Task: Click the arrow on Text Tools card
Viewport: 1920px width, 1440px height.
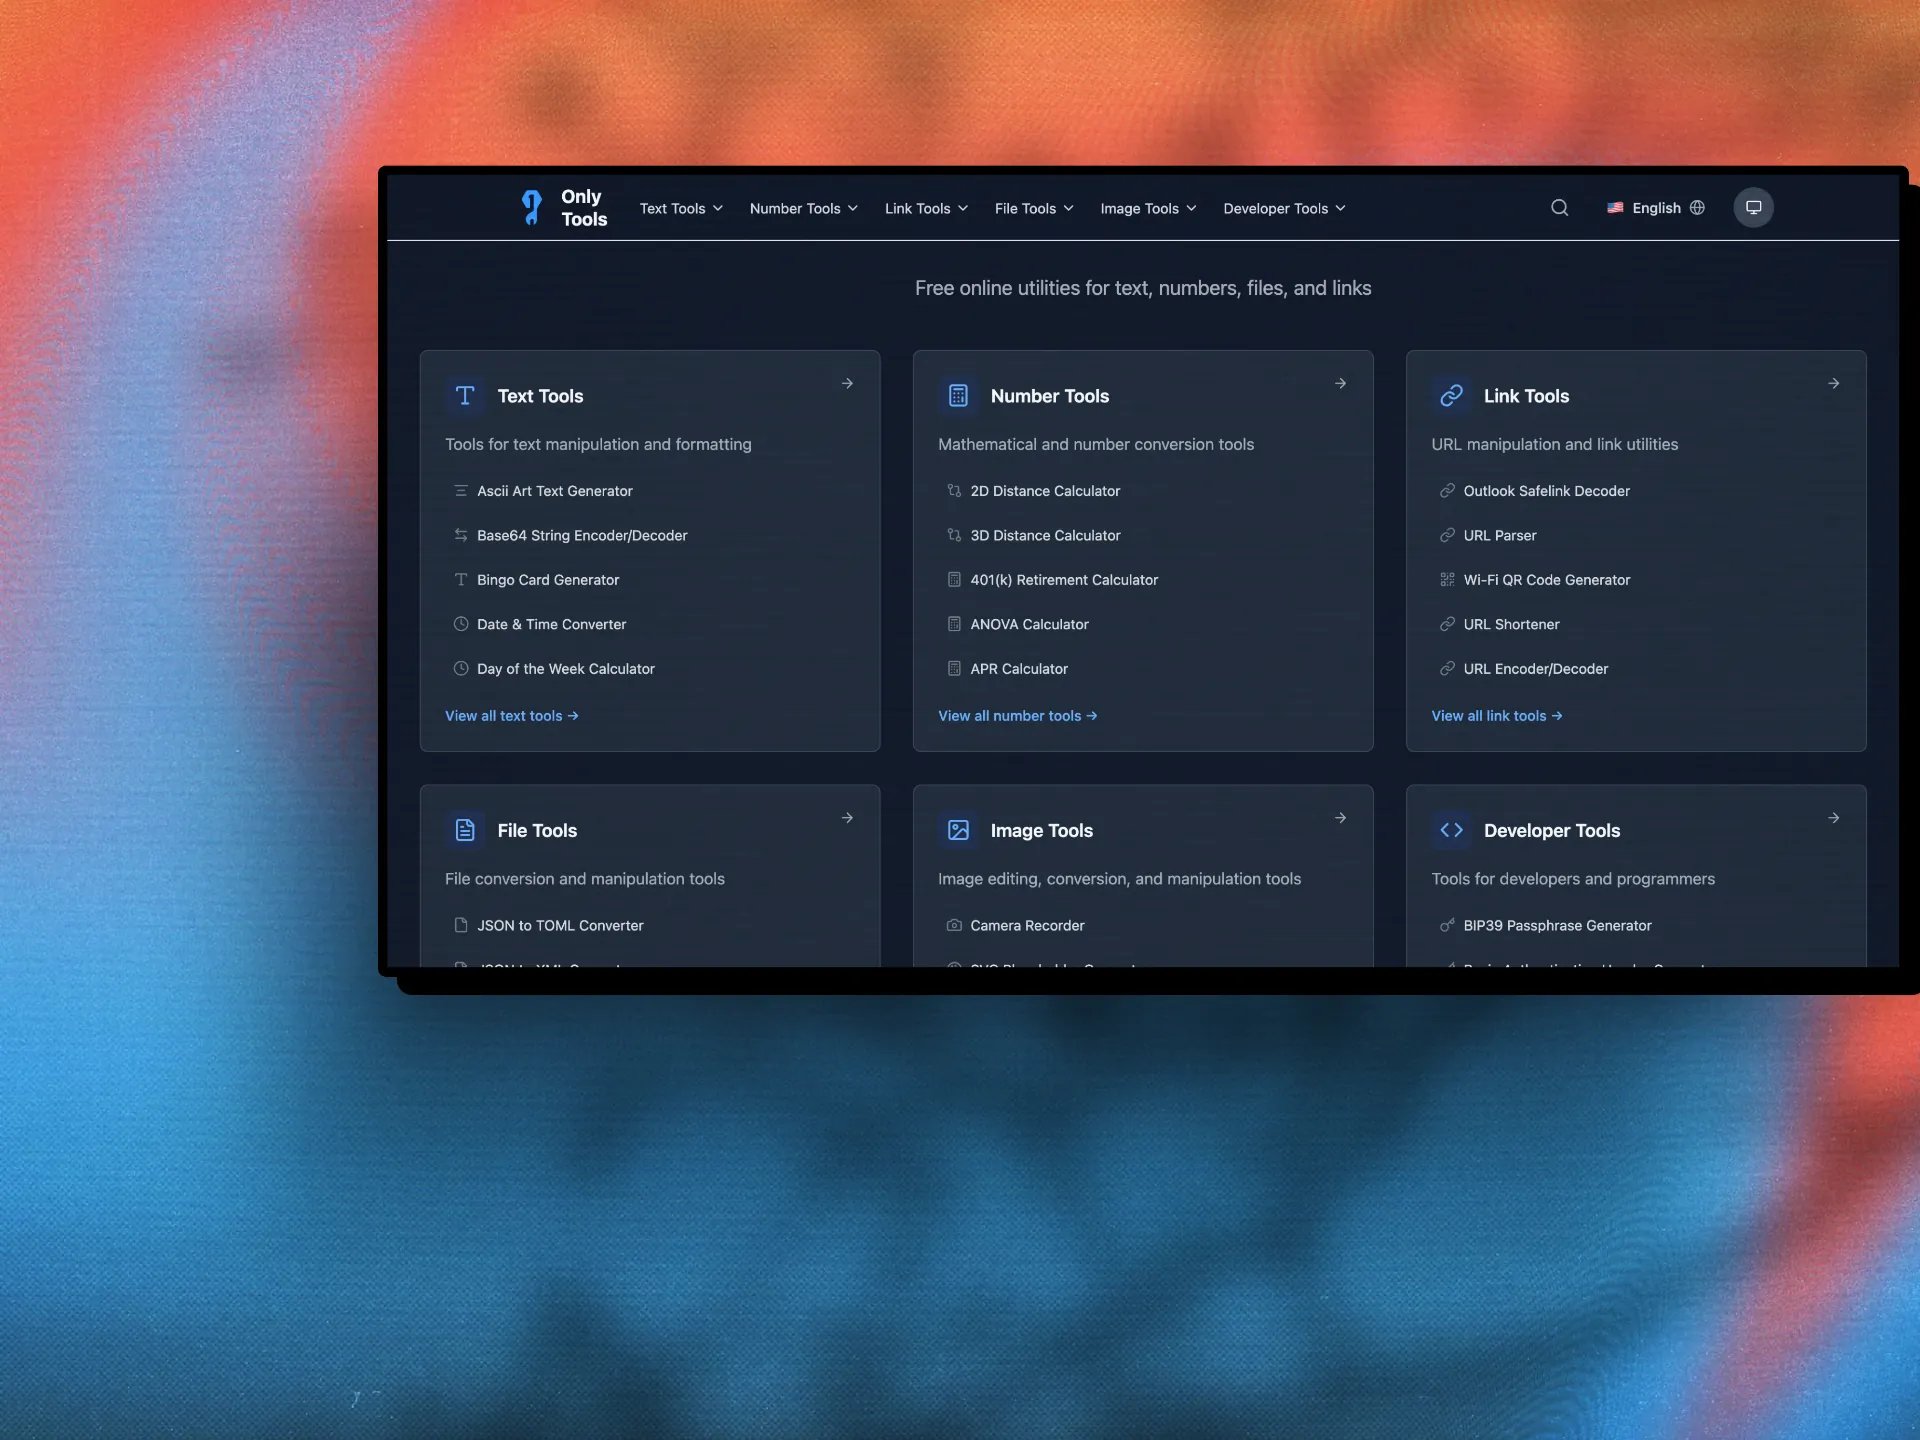Action: pos(847,383)
